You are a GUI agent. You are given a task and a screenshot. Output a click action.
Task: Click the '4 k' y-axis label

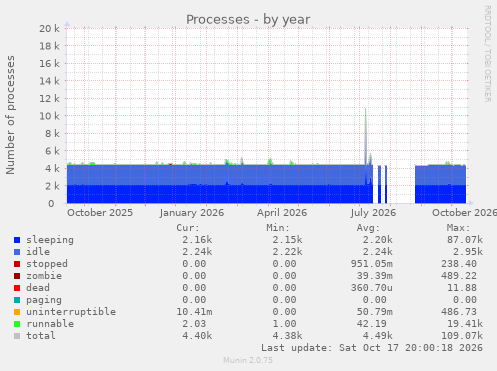click(52, 168)
